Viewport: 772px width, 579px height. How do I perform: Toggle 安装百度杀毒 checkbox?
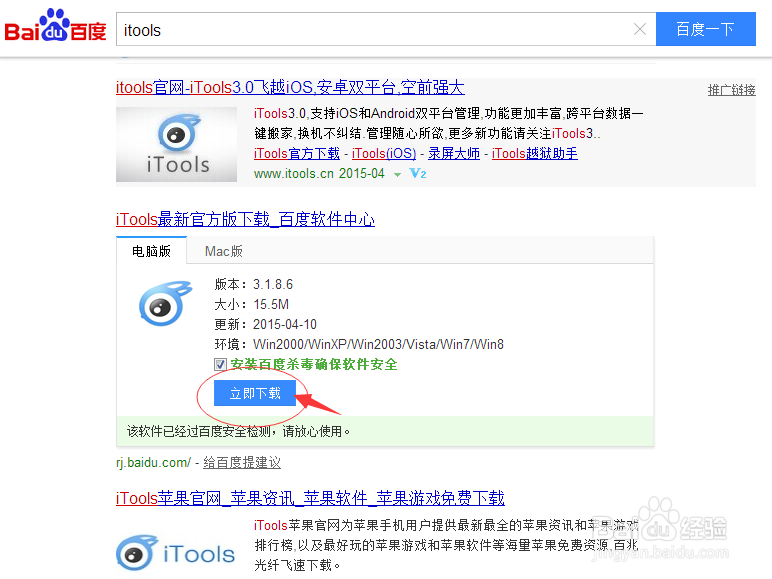(220, 364)
